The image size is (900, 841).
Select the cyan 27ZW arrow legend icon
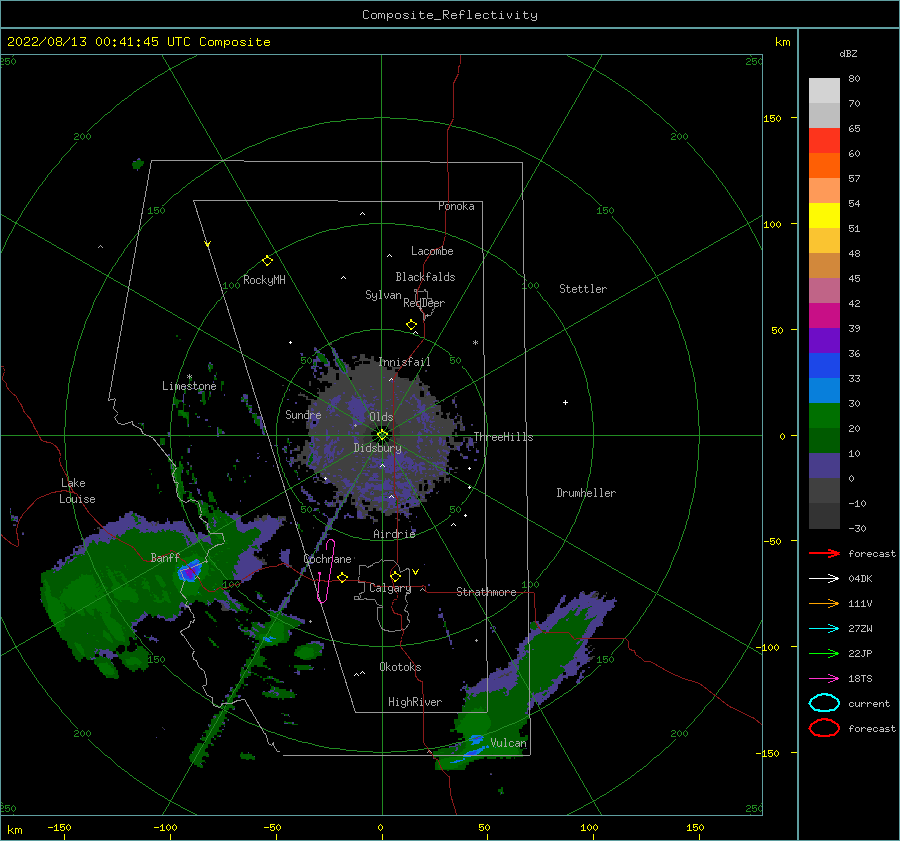[824, 628]
